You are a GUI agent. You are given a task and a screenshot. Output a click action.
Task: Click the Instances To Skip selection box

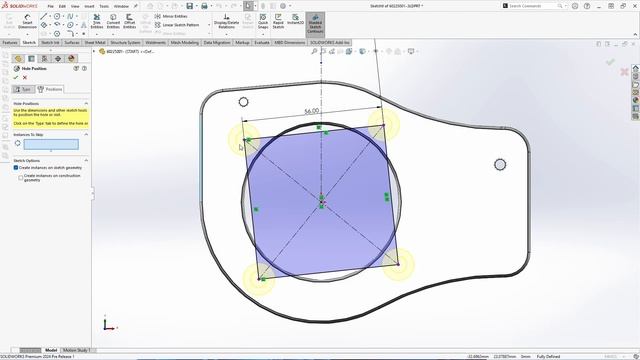51,144
